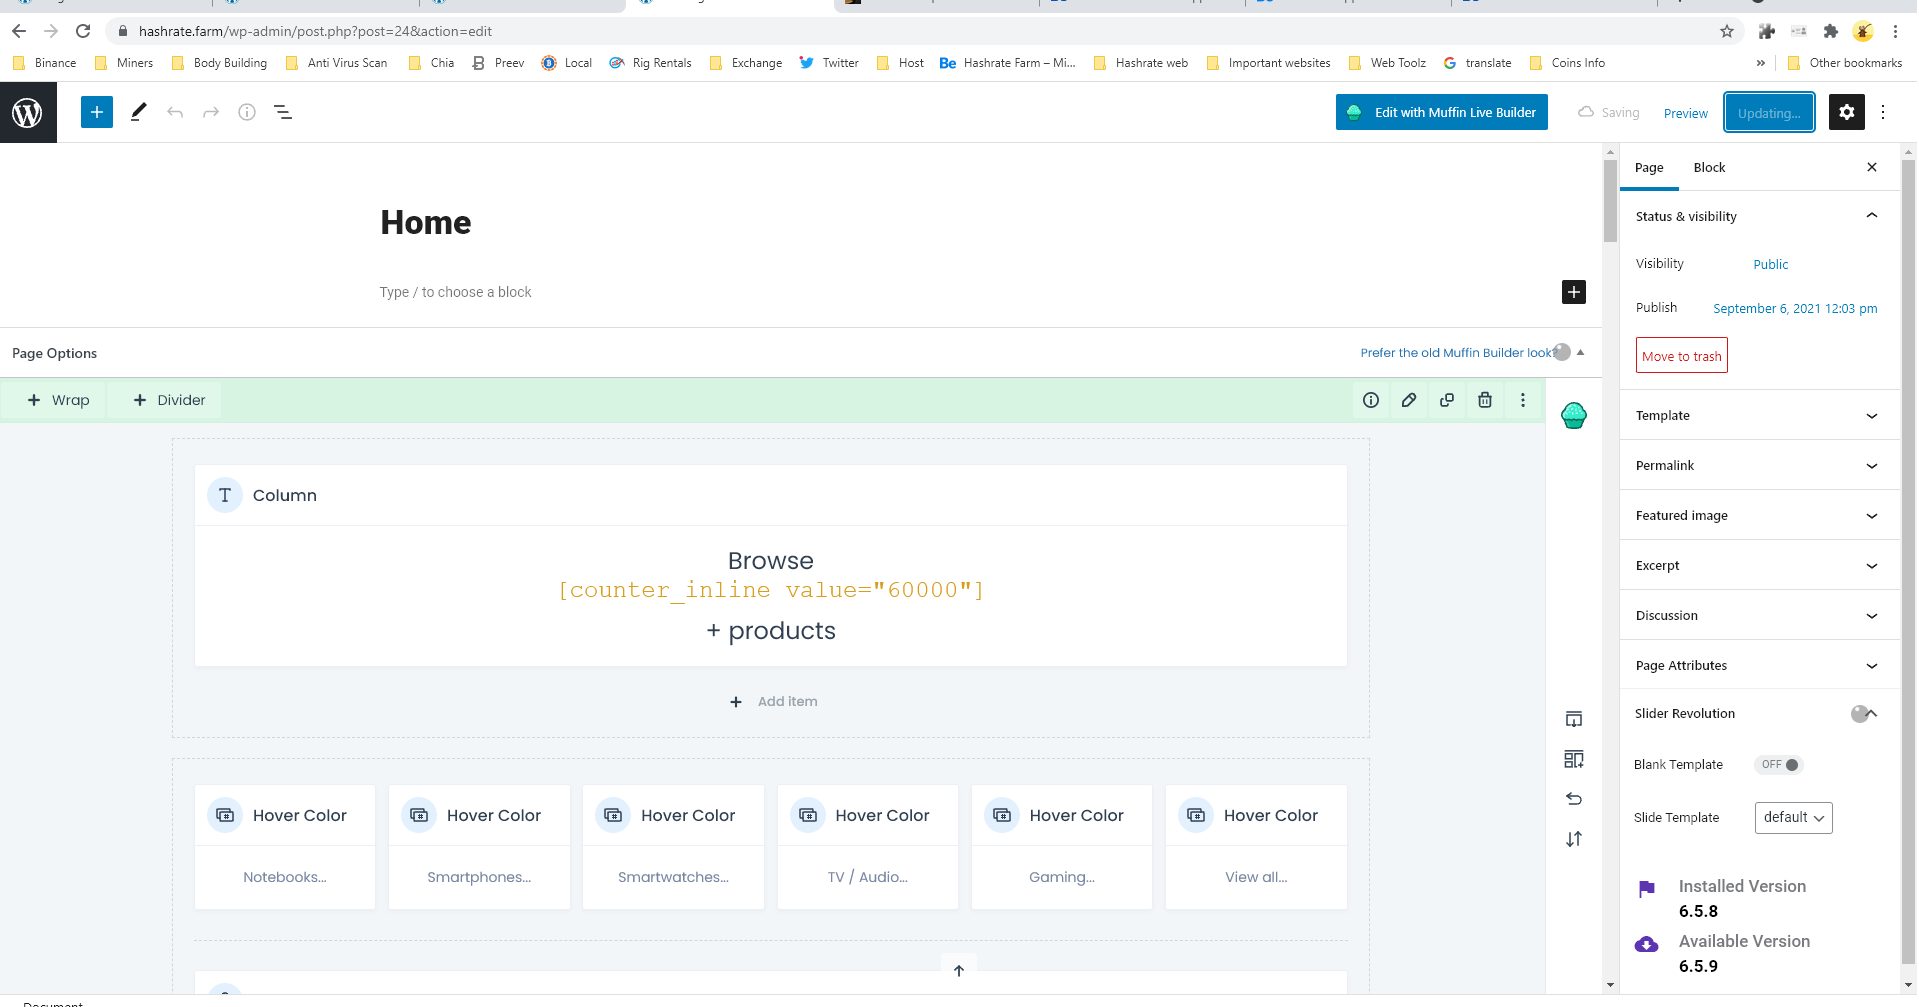This screenshot has height=1007, width=1919.
Task: Open the list view outline icon
Action: [x=283, y=112]
